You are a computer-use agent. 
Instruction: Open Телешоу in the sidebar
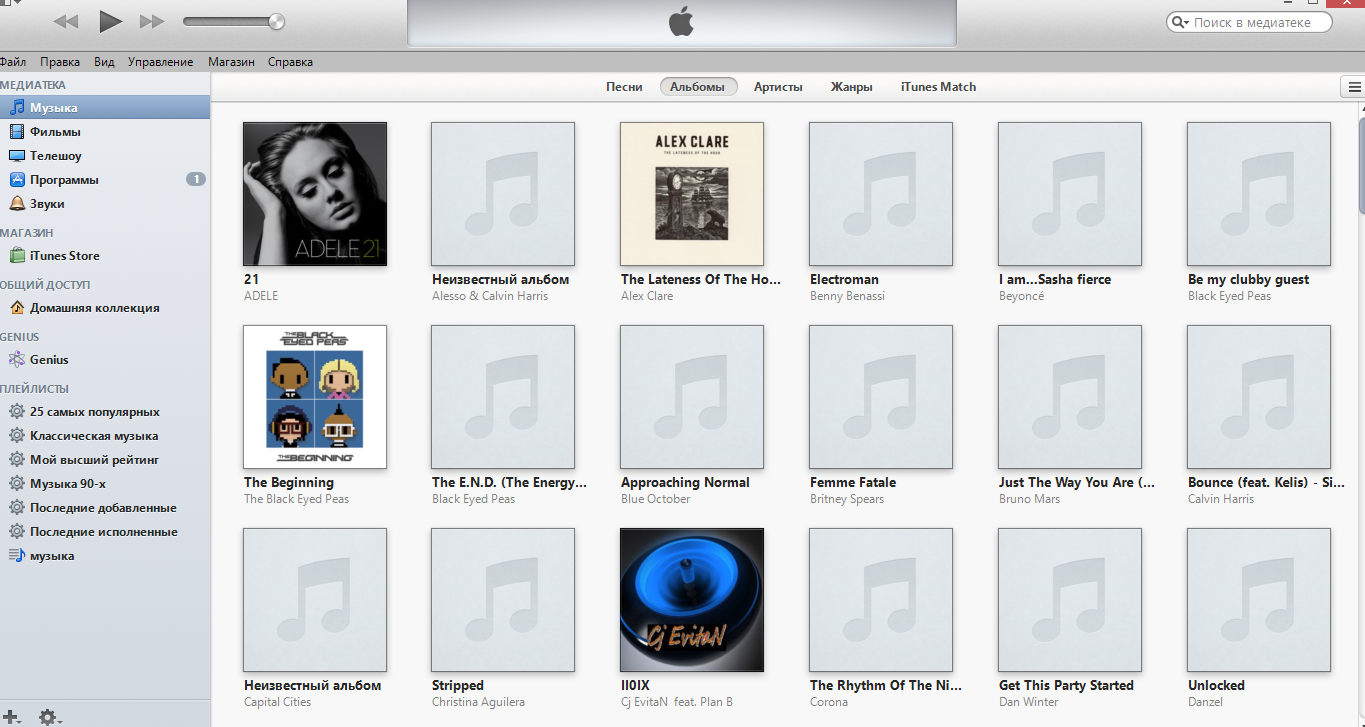click(105, 155)
